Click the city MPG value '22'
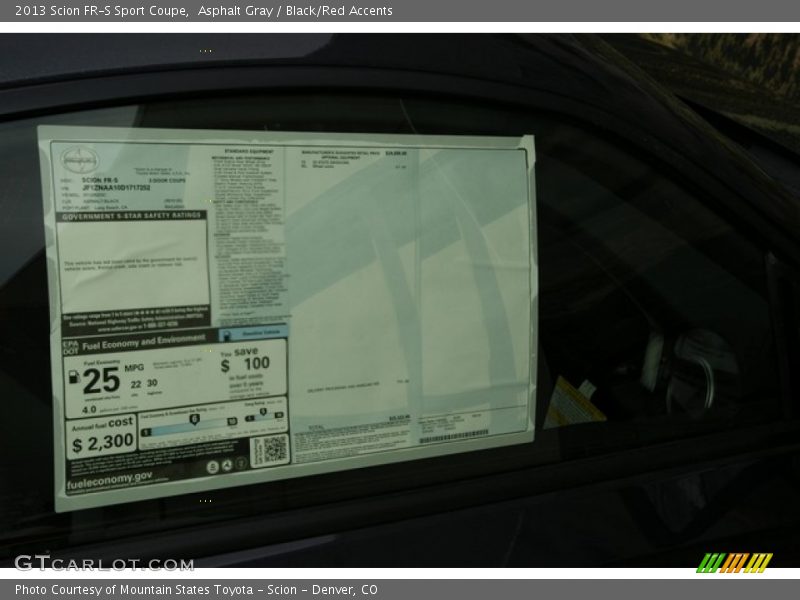800x600 pixels. pos(136,384)
